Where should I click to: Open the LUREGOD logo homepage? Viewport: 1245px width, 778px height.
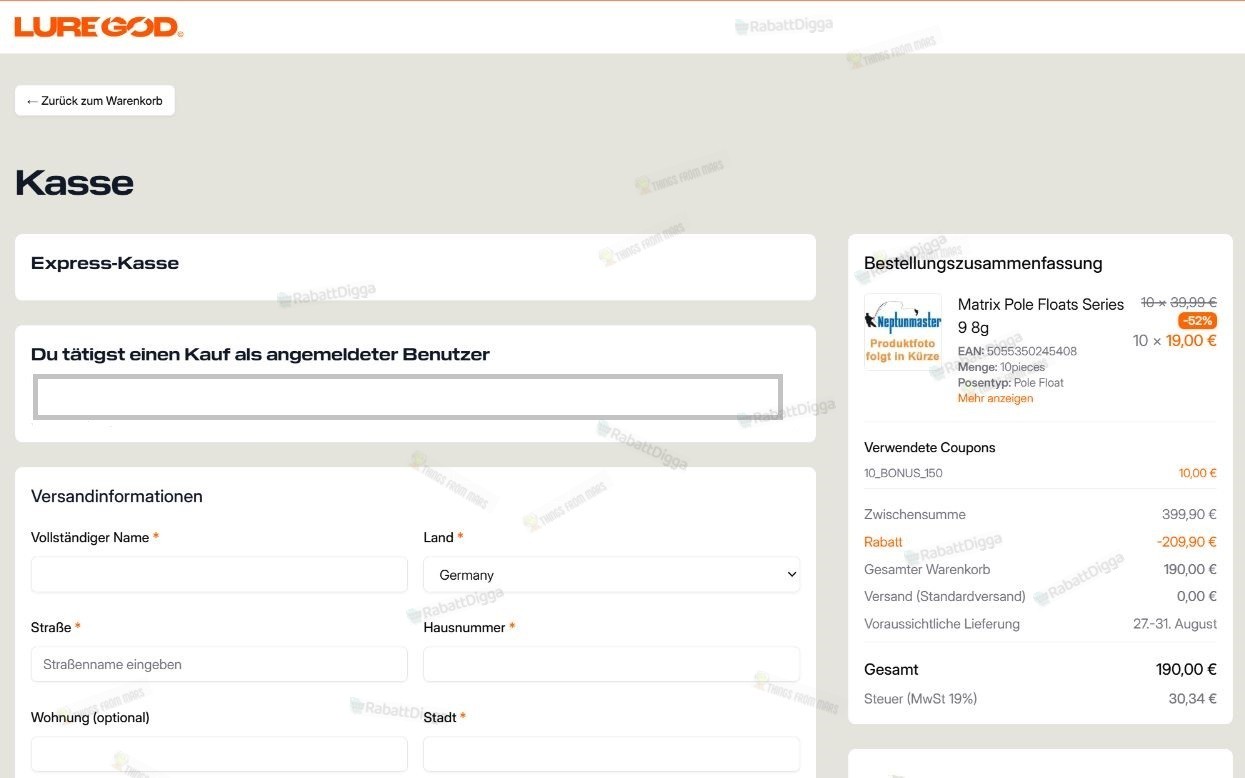(x=98, y=27)
